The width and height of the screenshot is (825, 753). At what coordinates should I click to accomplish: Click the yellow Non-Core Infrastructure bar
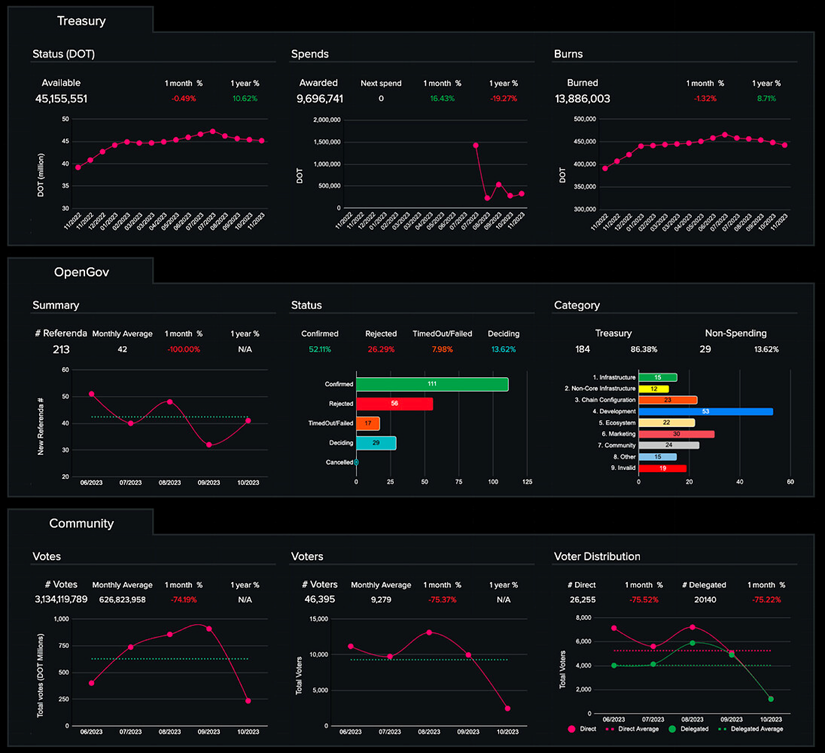click(x=653, y=389)
